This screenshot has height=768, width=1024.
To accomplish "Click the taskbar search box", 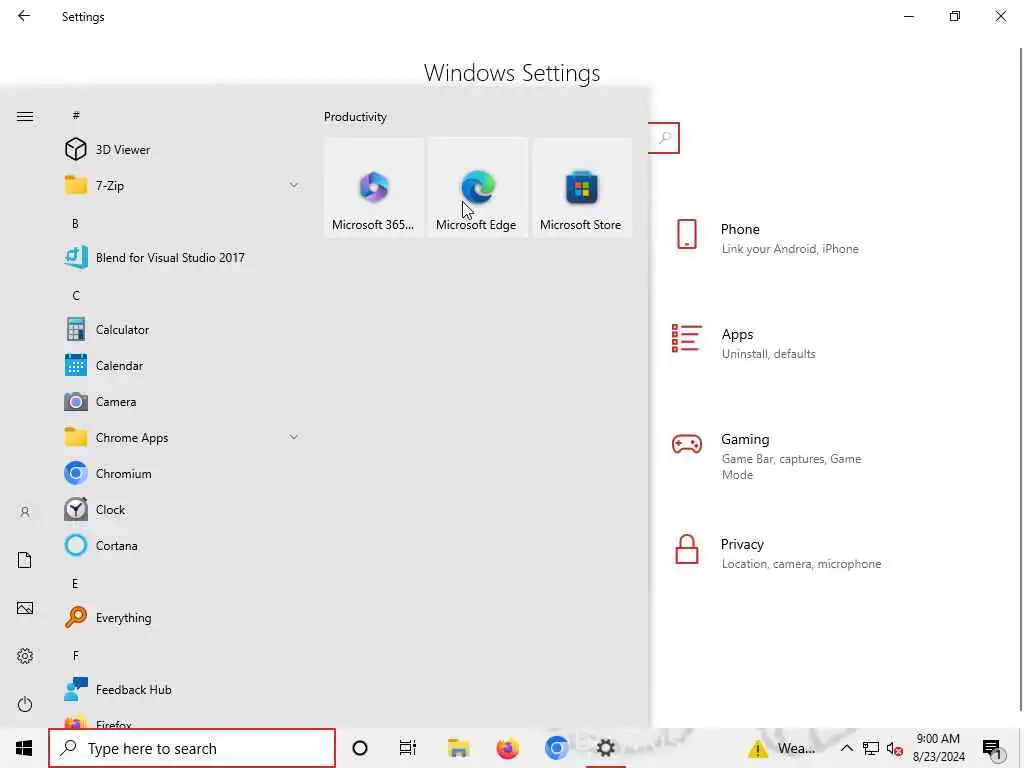I will tap(192, 748).
